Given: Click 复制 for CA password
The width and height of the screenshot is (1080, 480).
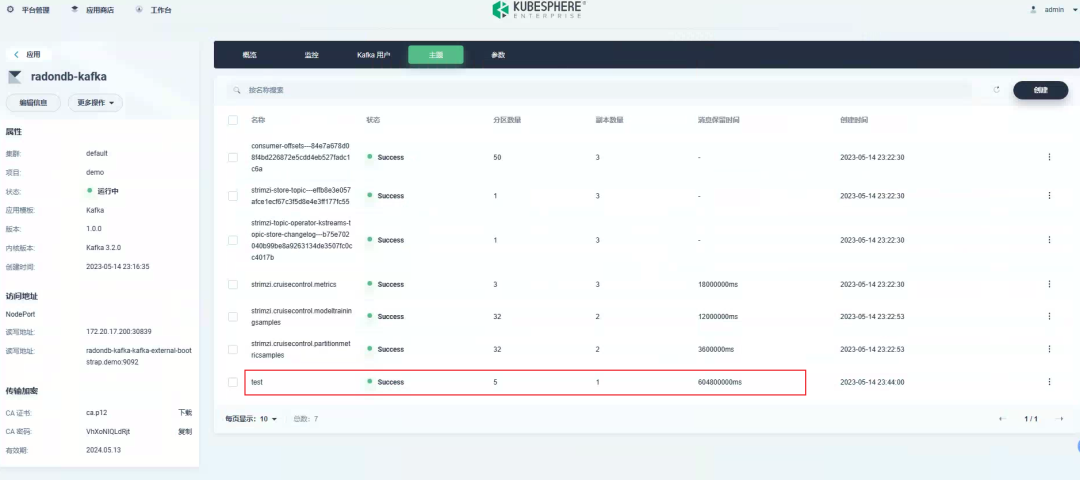Looking at the screenshot, I should [x=185, y=432].
